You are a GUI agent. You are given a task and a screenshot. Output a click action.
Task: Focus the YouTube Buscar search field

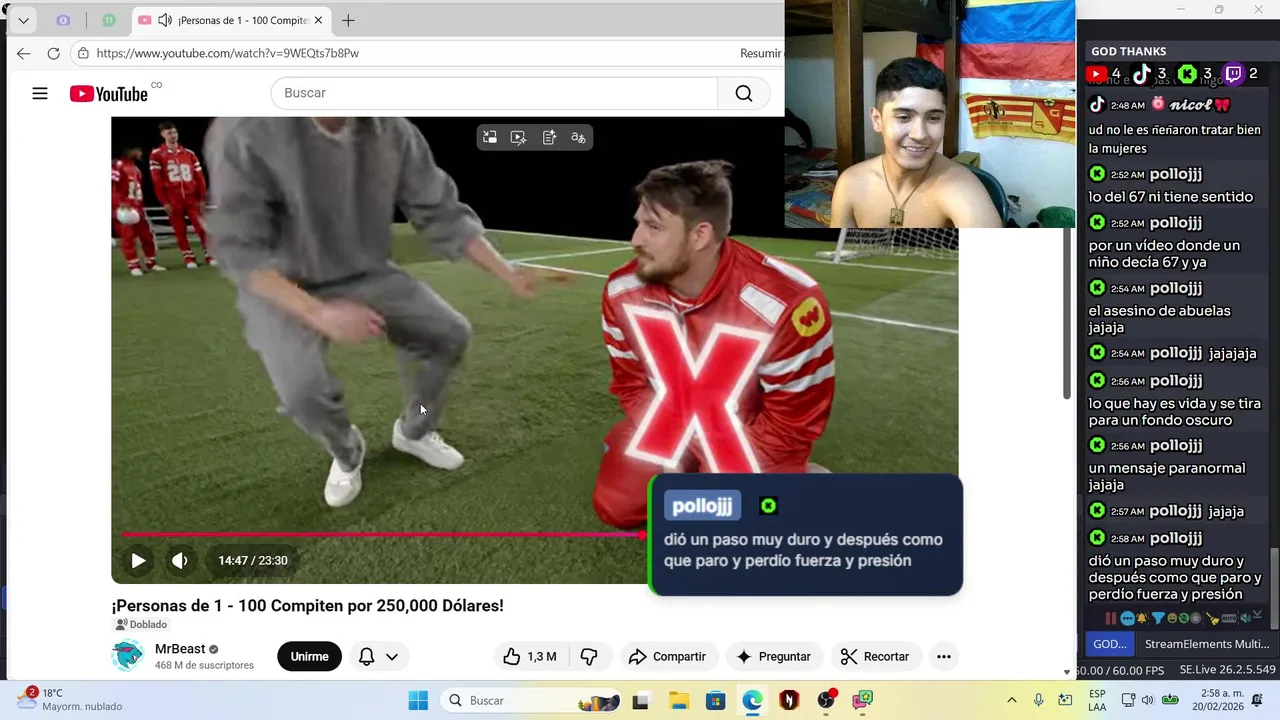[495, 93]
